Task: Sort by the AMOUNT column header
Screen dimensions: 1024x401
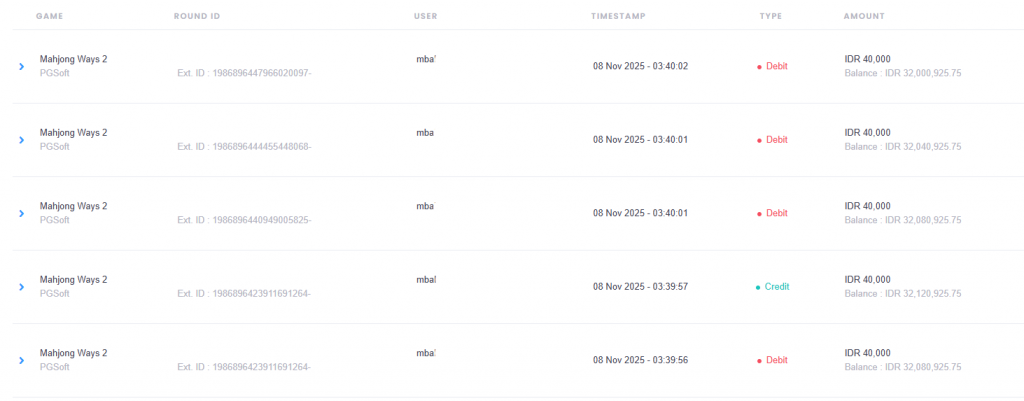Action: click(x=864, y=16)
